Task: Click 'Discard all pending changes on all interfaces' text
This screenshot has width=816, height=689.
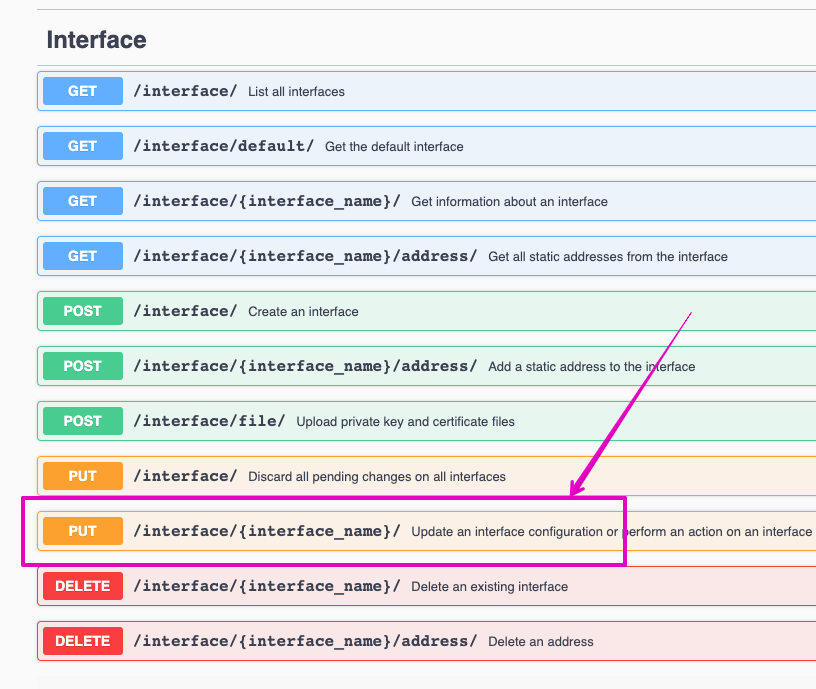Action: pos(376,477)
